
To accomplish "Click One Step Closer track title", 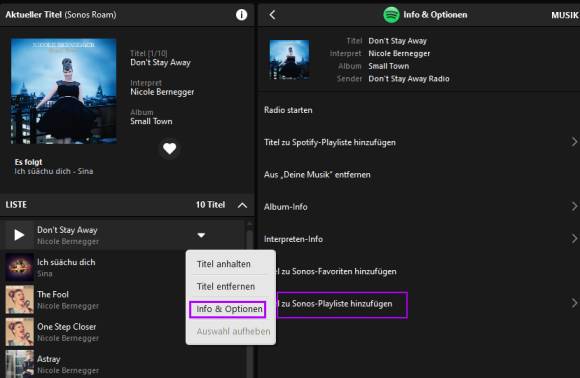I will 67,327.
